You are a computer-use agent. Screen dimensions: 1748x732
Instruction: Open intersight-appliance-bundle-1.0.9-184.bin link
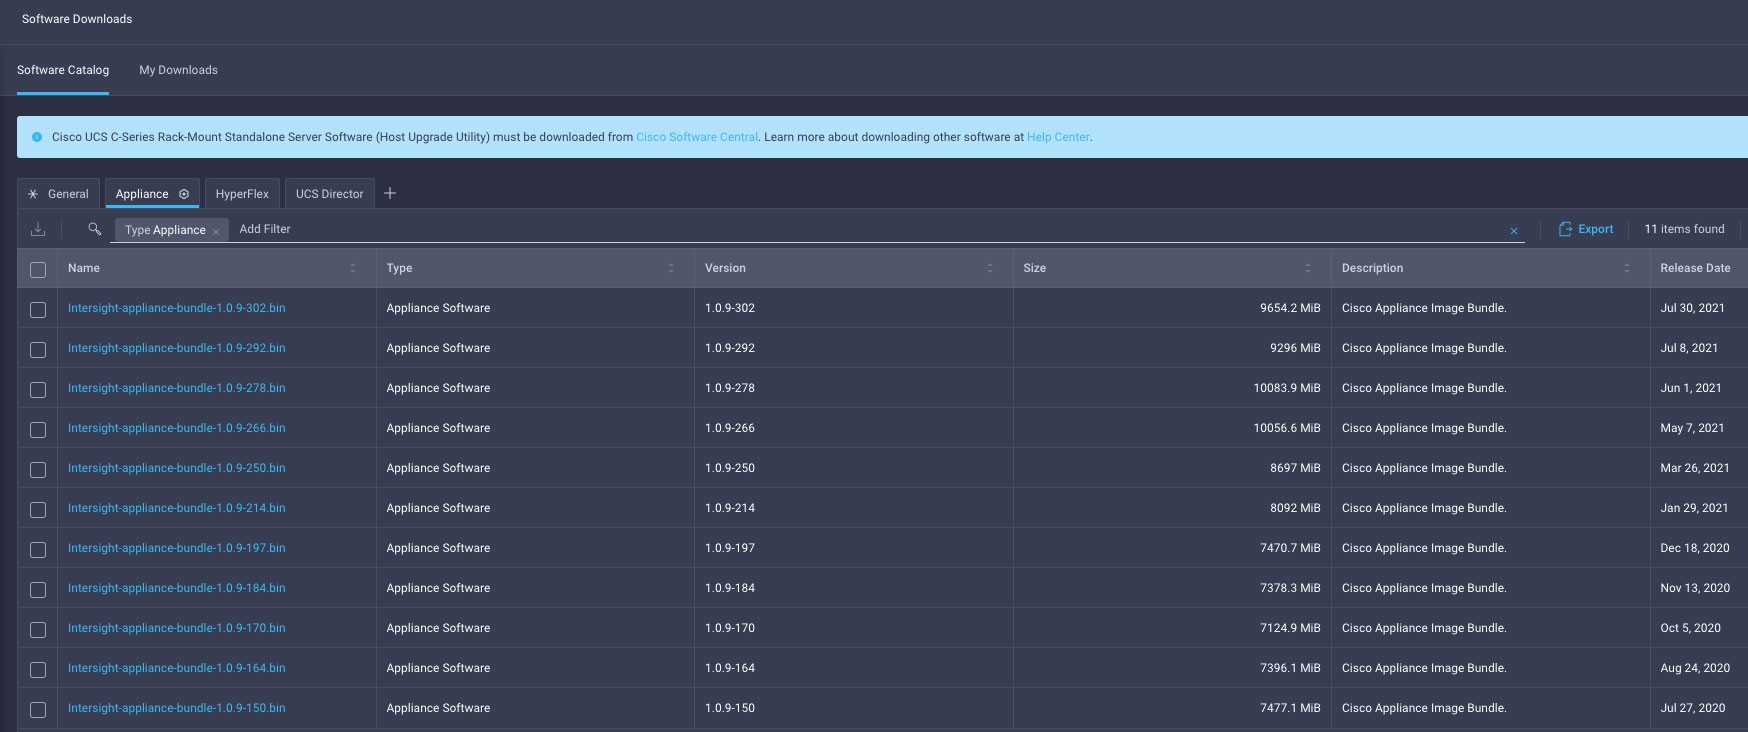click(x=177, y=588)
